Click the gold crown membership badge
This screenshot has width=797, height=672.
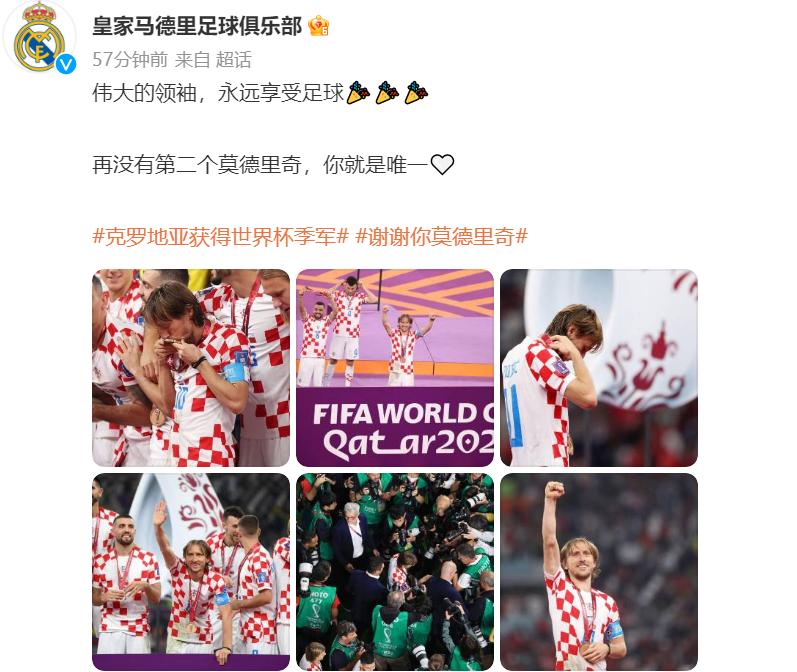(x=318, y=26)
